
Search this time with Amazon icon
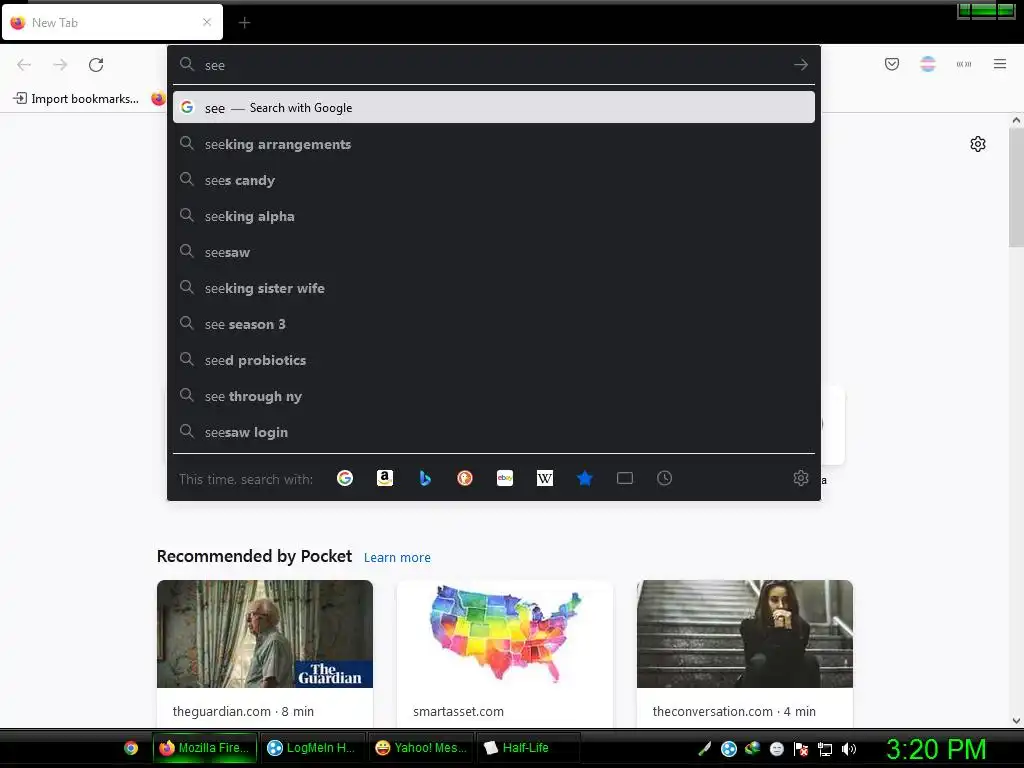point(385,478)
